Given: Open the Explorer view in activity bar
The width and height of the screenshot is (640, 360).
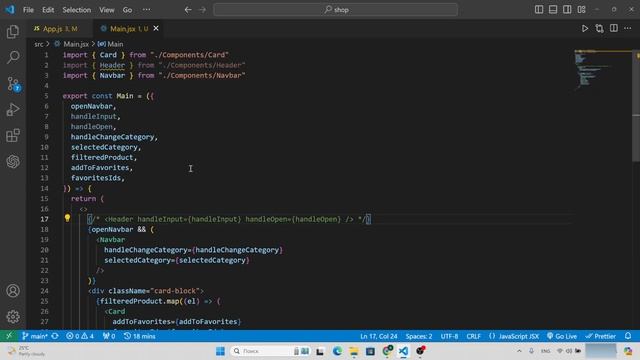Looking at the screenshot, I should [x=13, y=31].
